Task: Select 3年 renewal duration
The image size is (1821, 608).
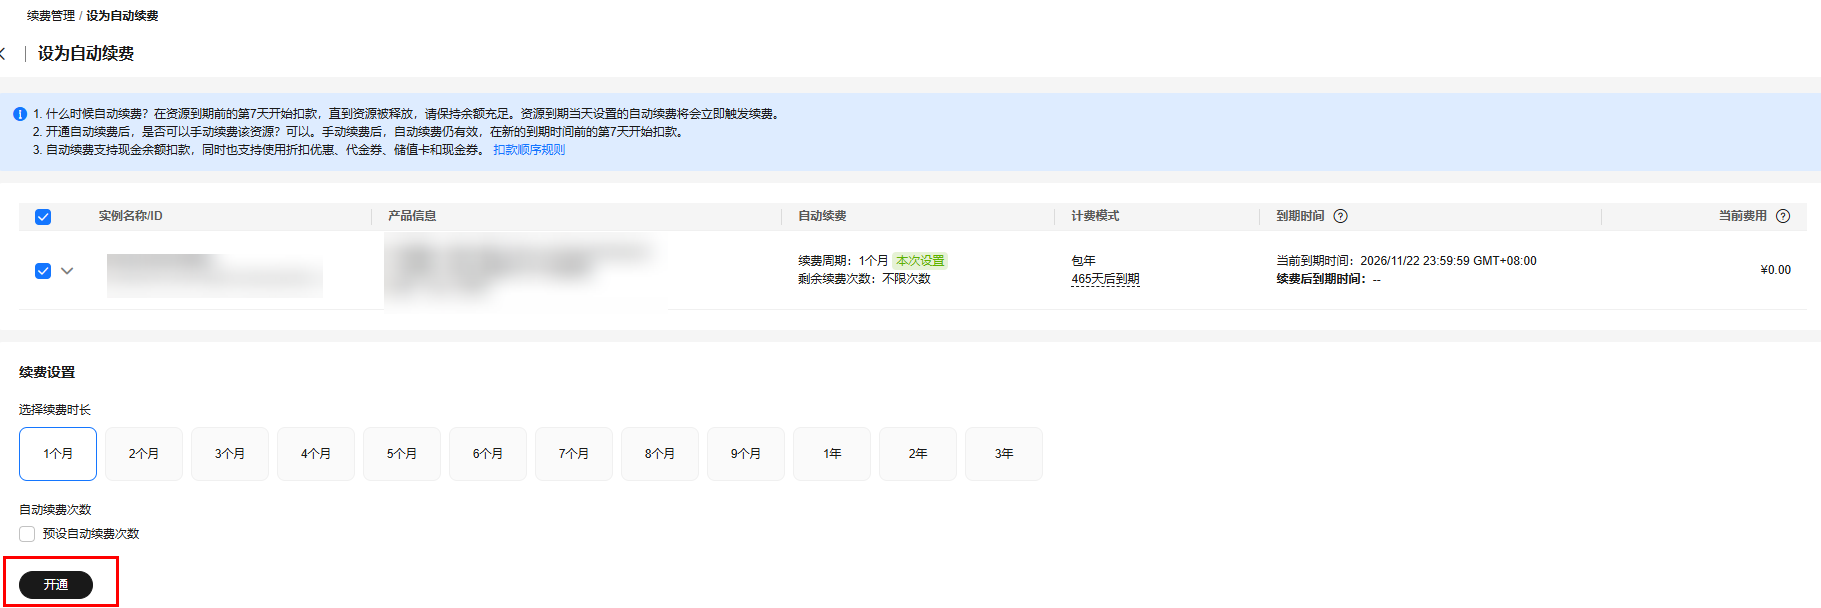Action: coord(1004,454)
